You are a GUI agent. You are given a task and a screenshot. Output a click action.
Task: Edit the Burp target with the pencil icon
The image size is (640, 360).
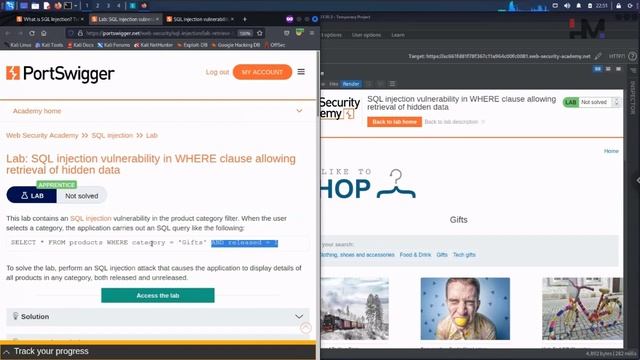tap(598, 56)
